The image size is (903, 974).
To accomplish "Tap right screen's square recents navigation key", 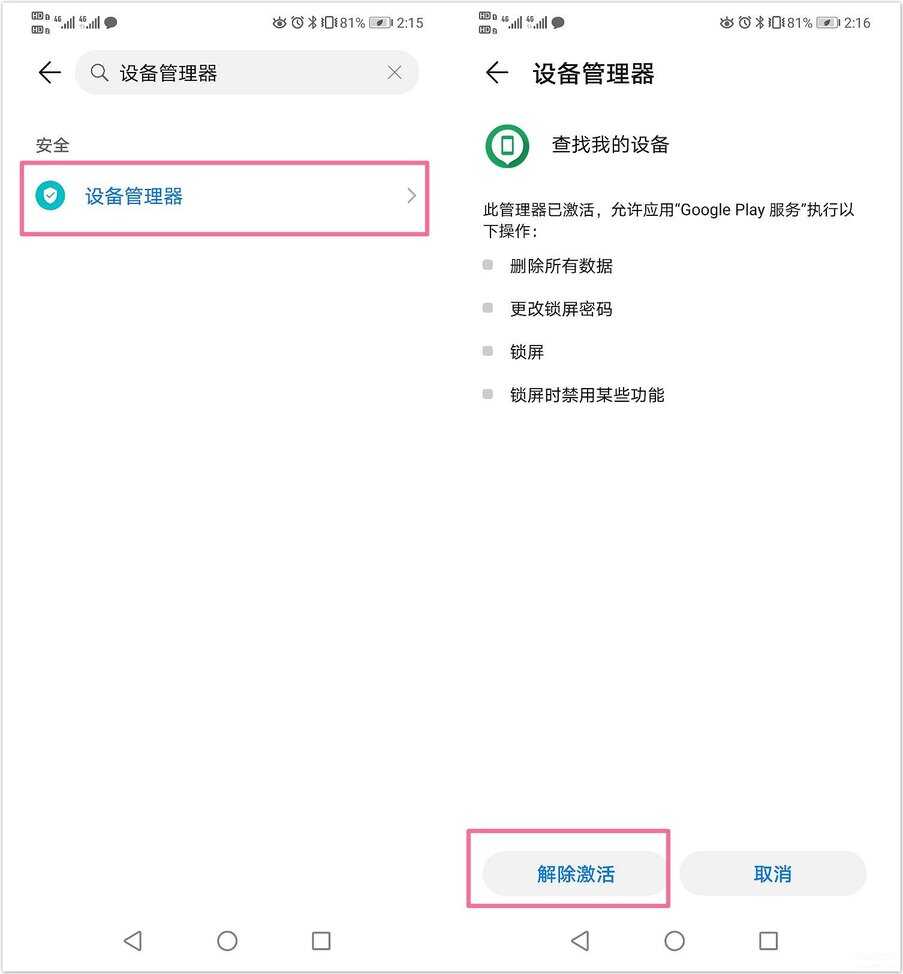I will [x=768, y=940].
